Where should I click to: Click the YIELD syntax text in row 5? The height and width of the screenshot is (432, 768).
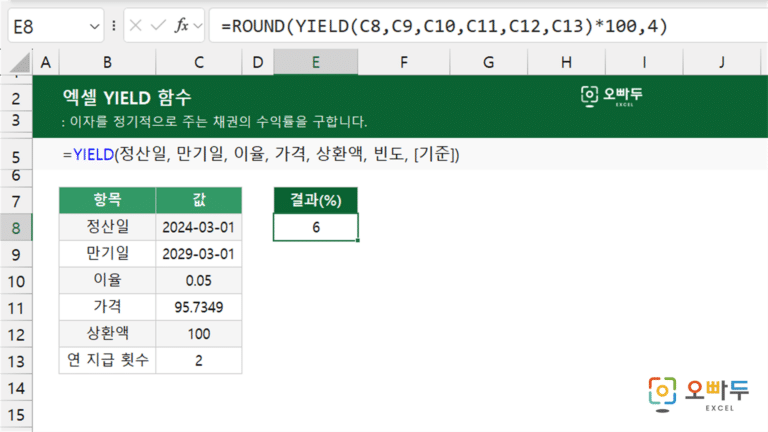pyautogui.click(x=261, y=154)
